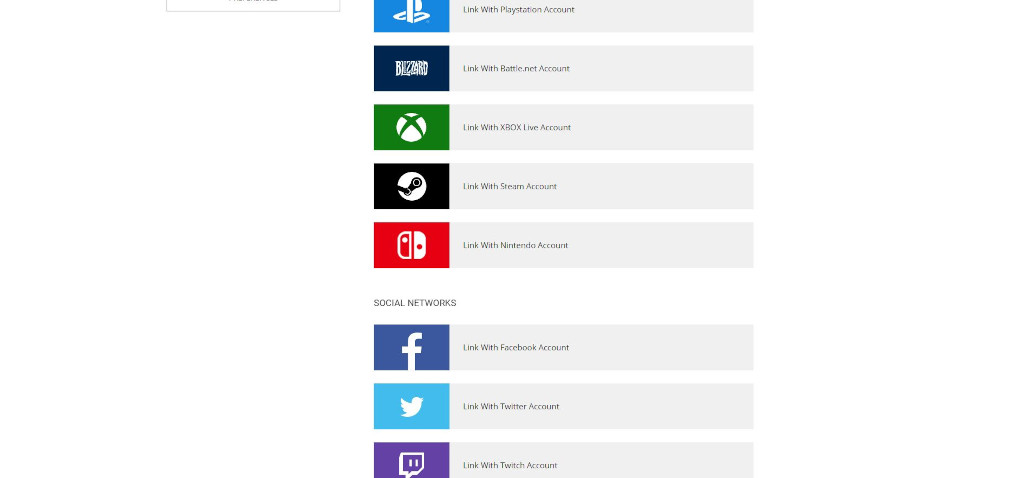Link with XBOX Live Account
The width and height of the screenshot is (1024, 478).
coord(564,127)
